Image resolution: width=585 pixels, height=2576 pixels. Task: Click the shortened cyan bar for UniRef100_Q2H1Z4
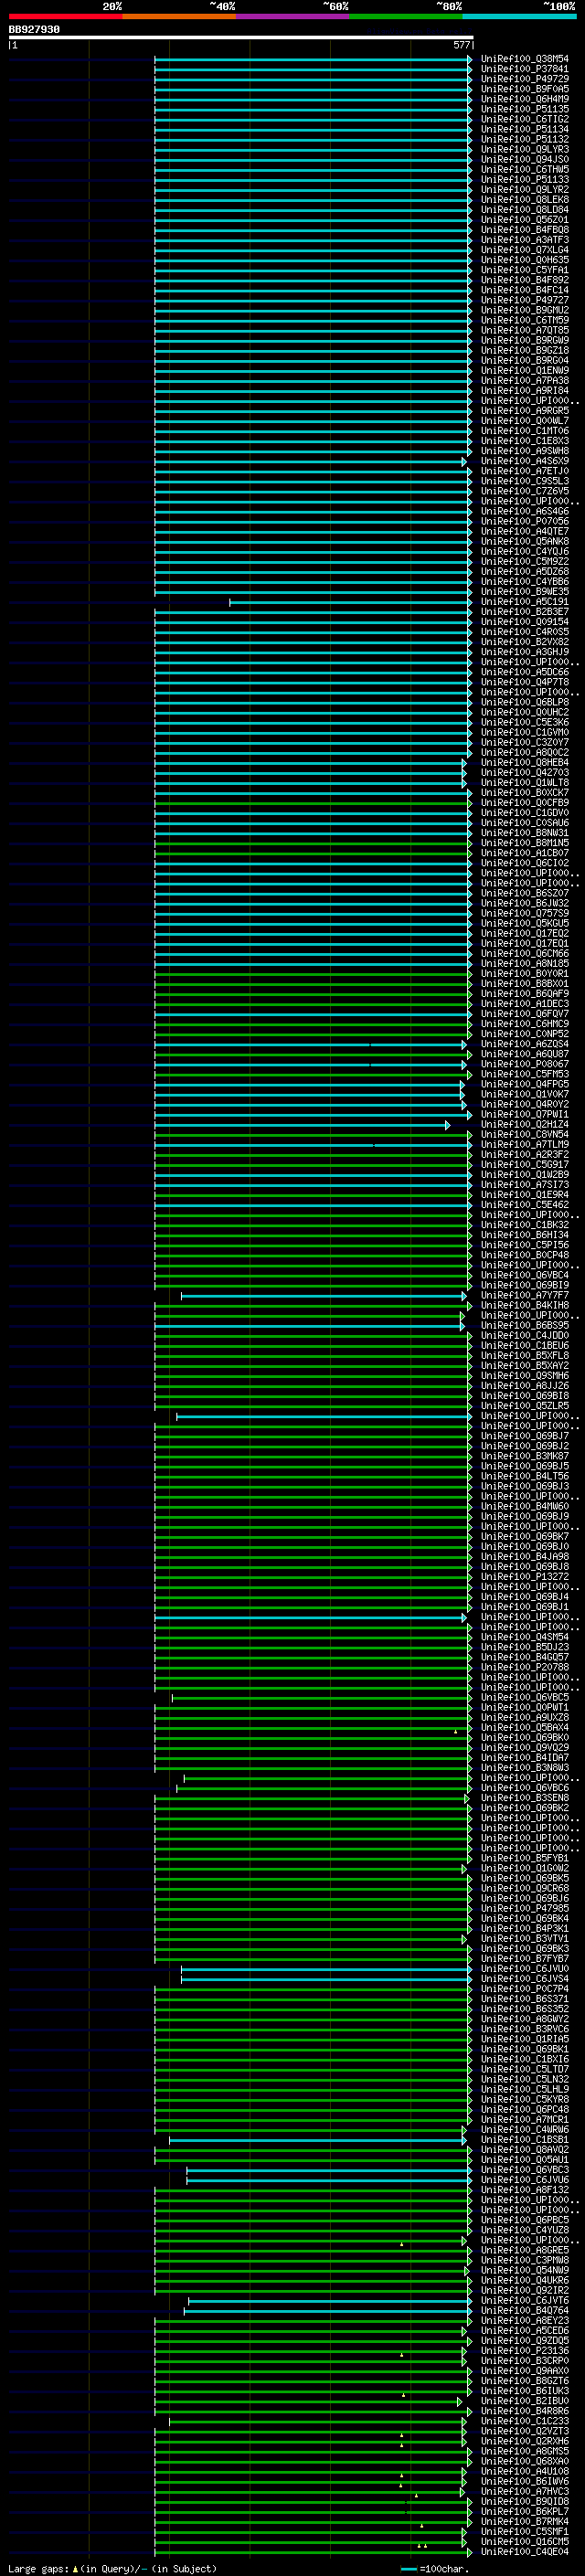coord(302,1125)
